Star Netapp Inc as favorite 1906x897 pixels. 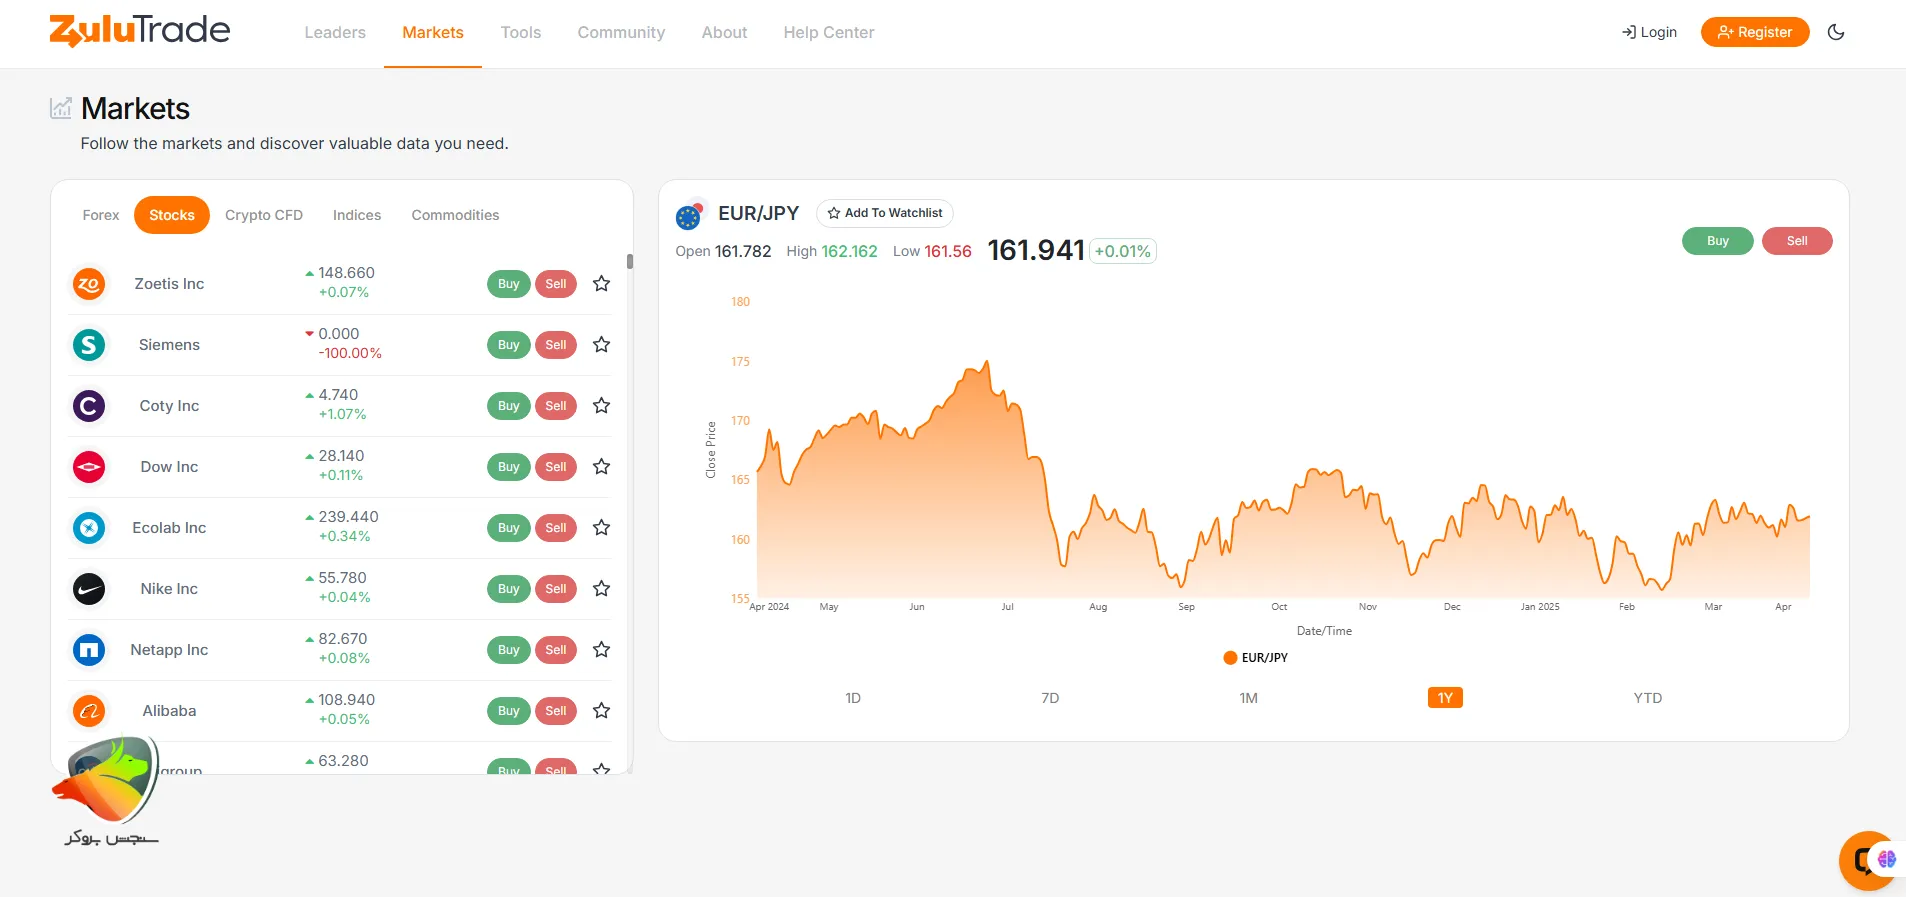click(x=601, y=650)
